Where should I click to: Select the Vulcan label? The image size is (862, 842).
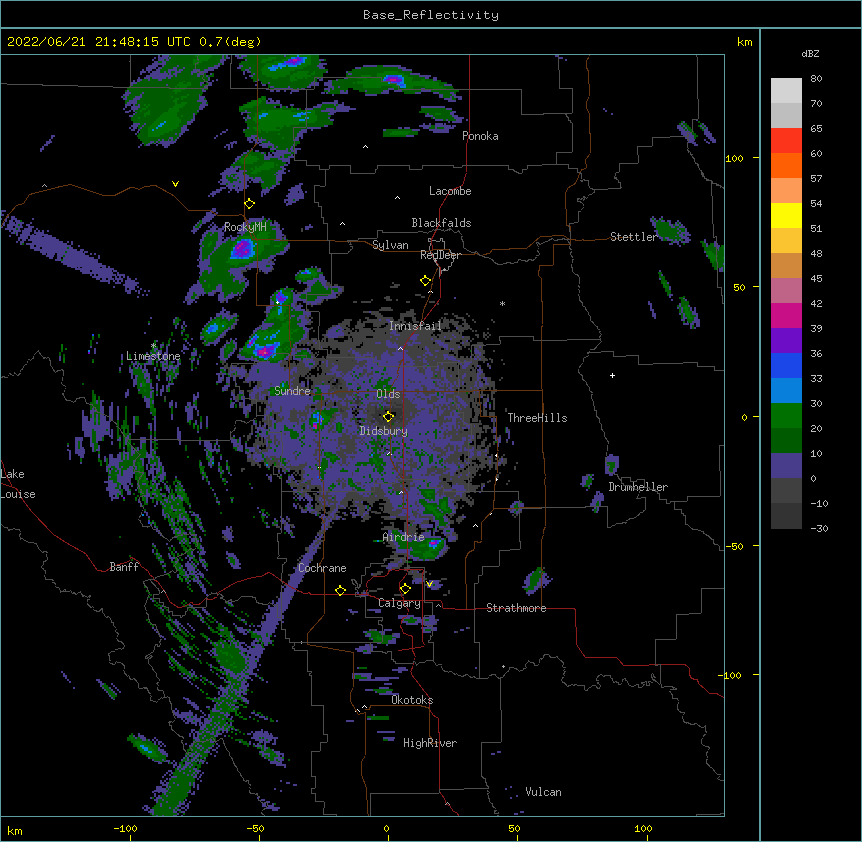click(543, 792)
